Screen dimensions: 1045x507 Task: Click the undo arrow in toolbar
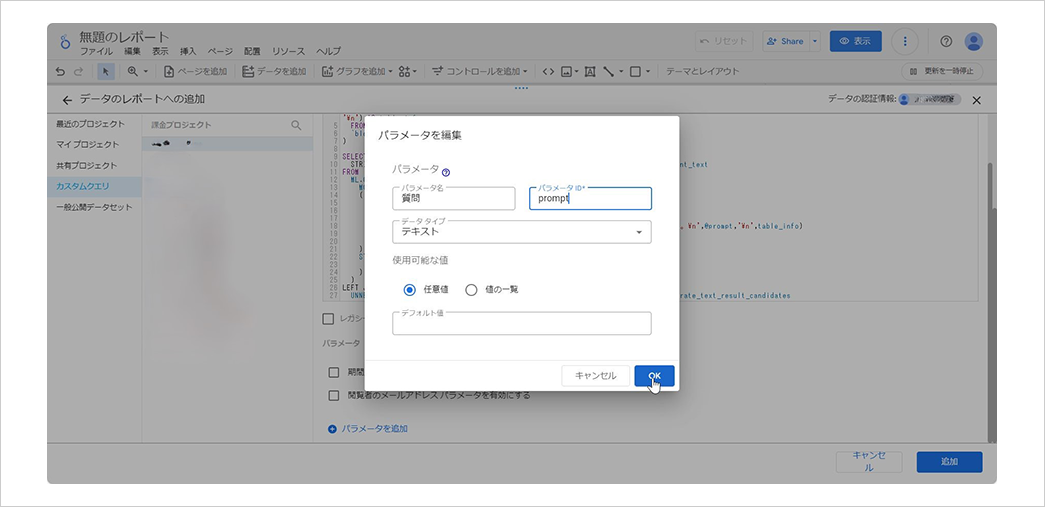tap(61, 71)
